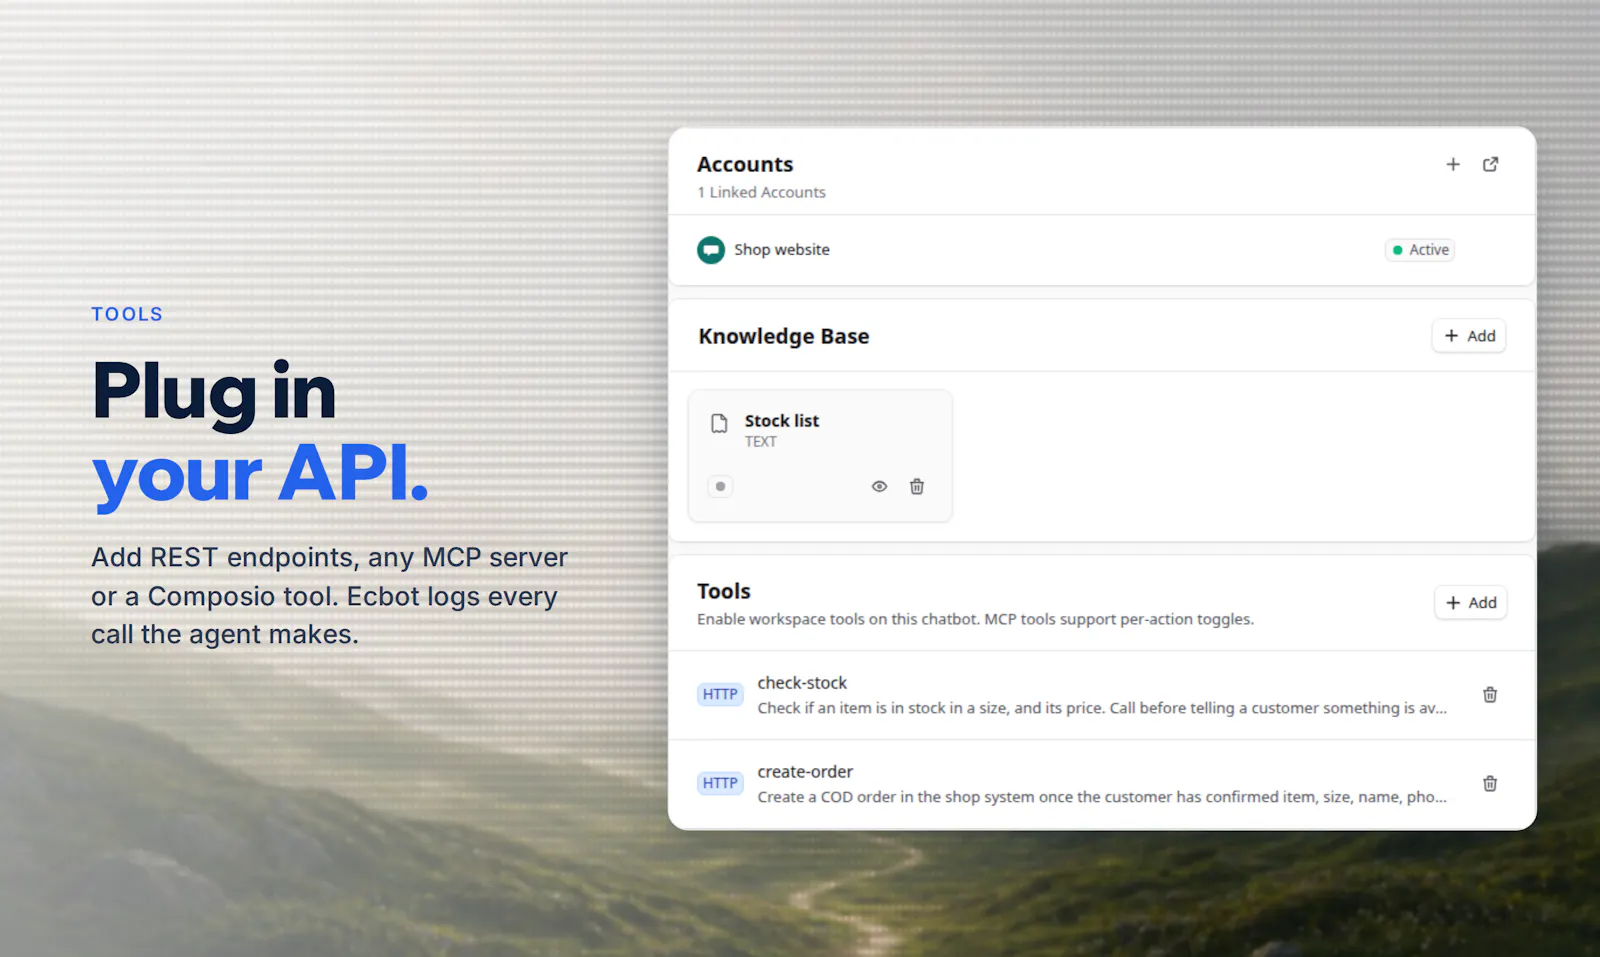Click the '1 Linked Accounts' text
Image resolution: width=1600 pixels, height=957 pixels.
pyautogui.click(x=762, y=192)
